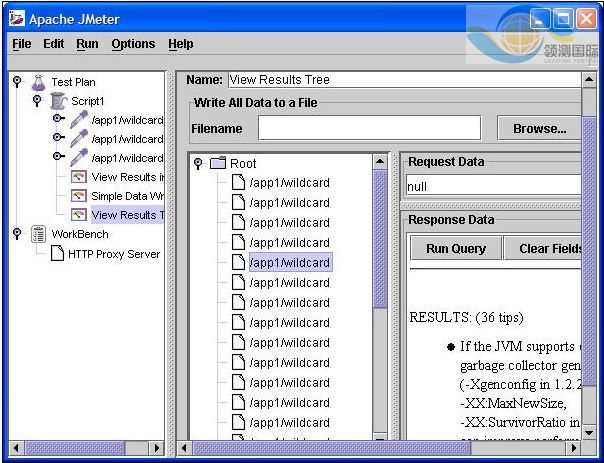Screen dimensions: 604x463
Task: Click the 'Request Data' heading
Action: click(x=446, y=161)
